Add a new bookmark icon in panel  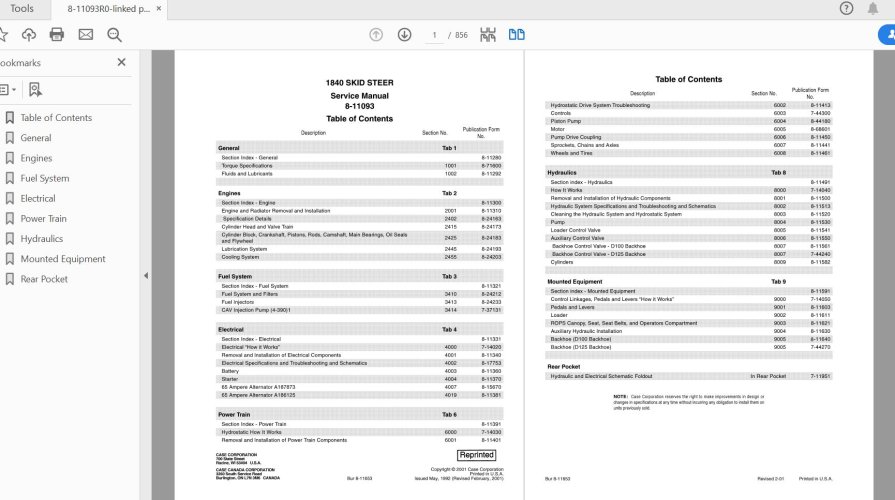(35, 89)
